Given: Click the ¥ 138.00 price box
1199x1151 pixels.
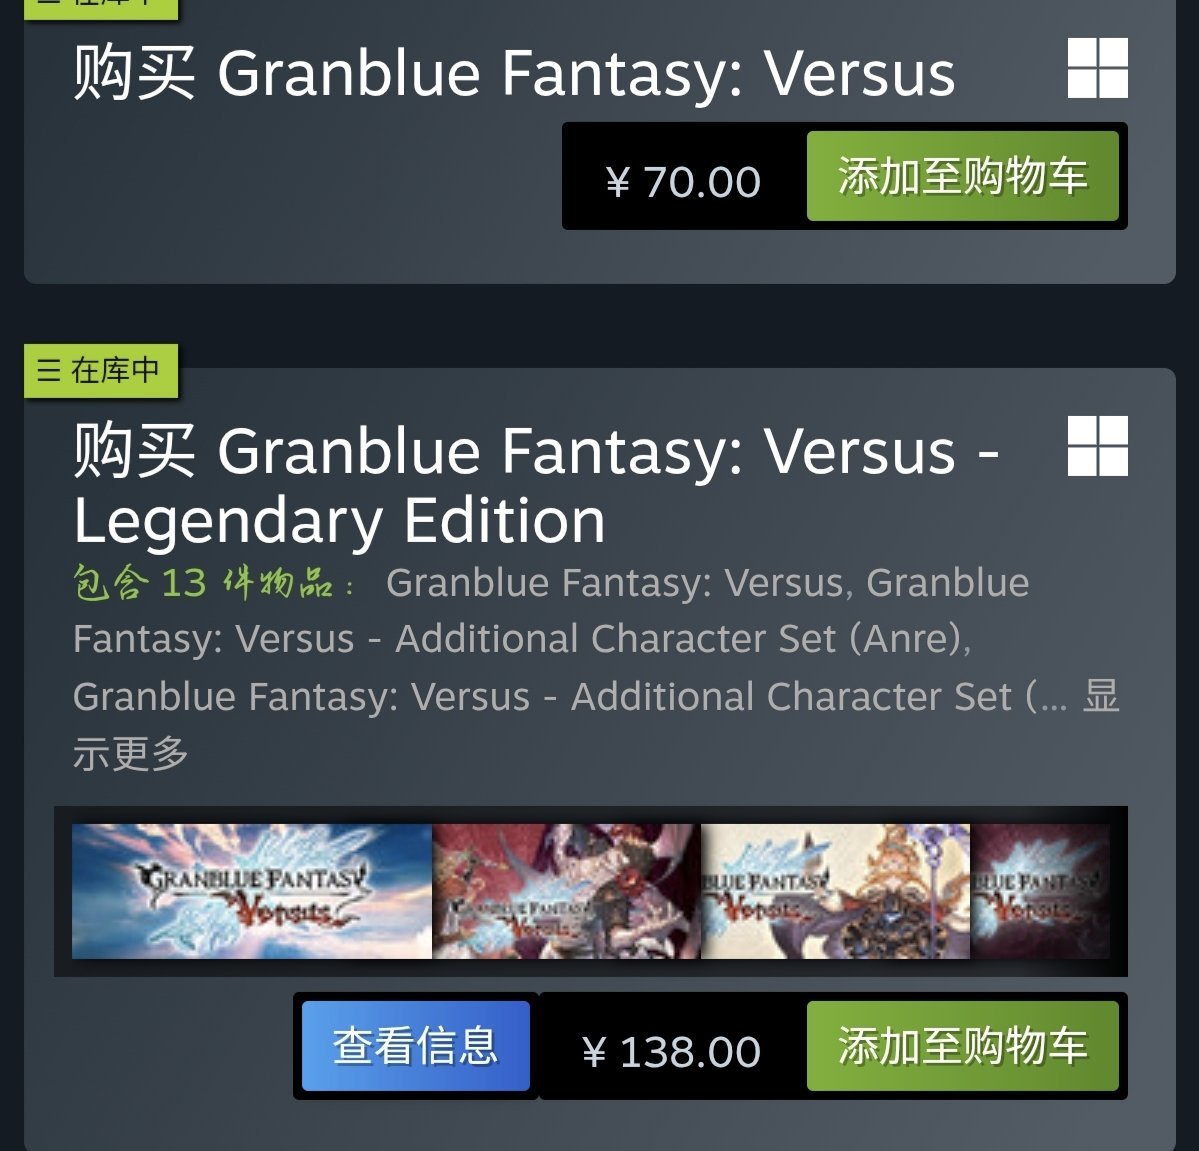Looking at the screenshot, I should pos(672,1052).
